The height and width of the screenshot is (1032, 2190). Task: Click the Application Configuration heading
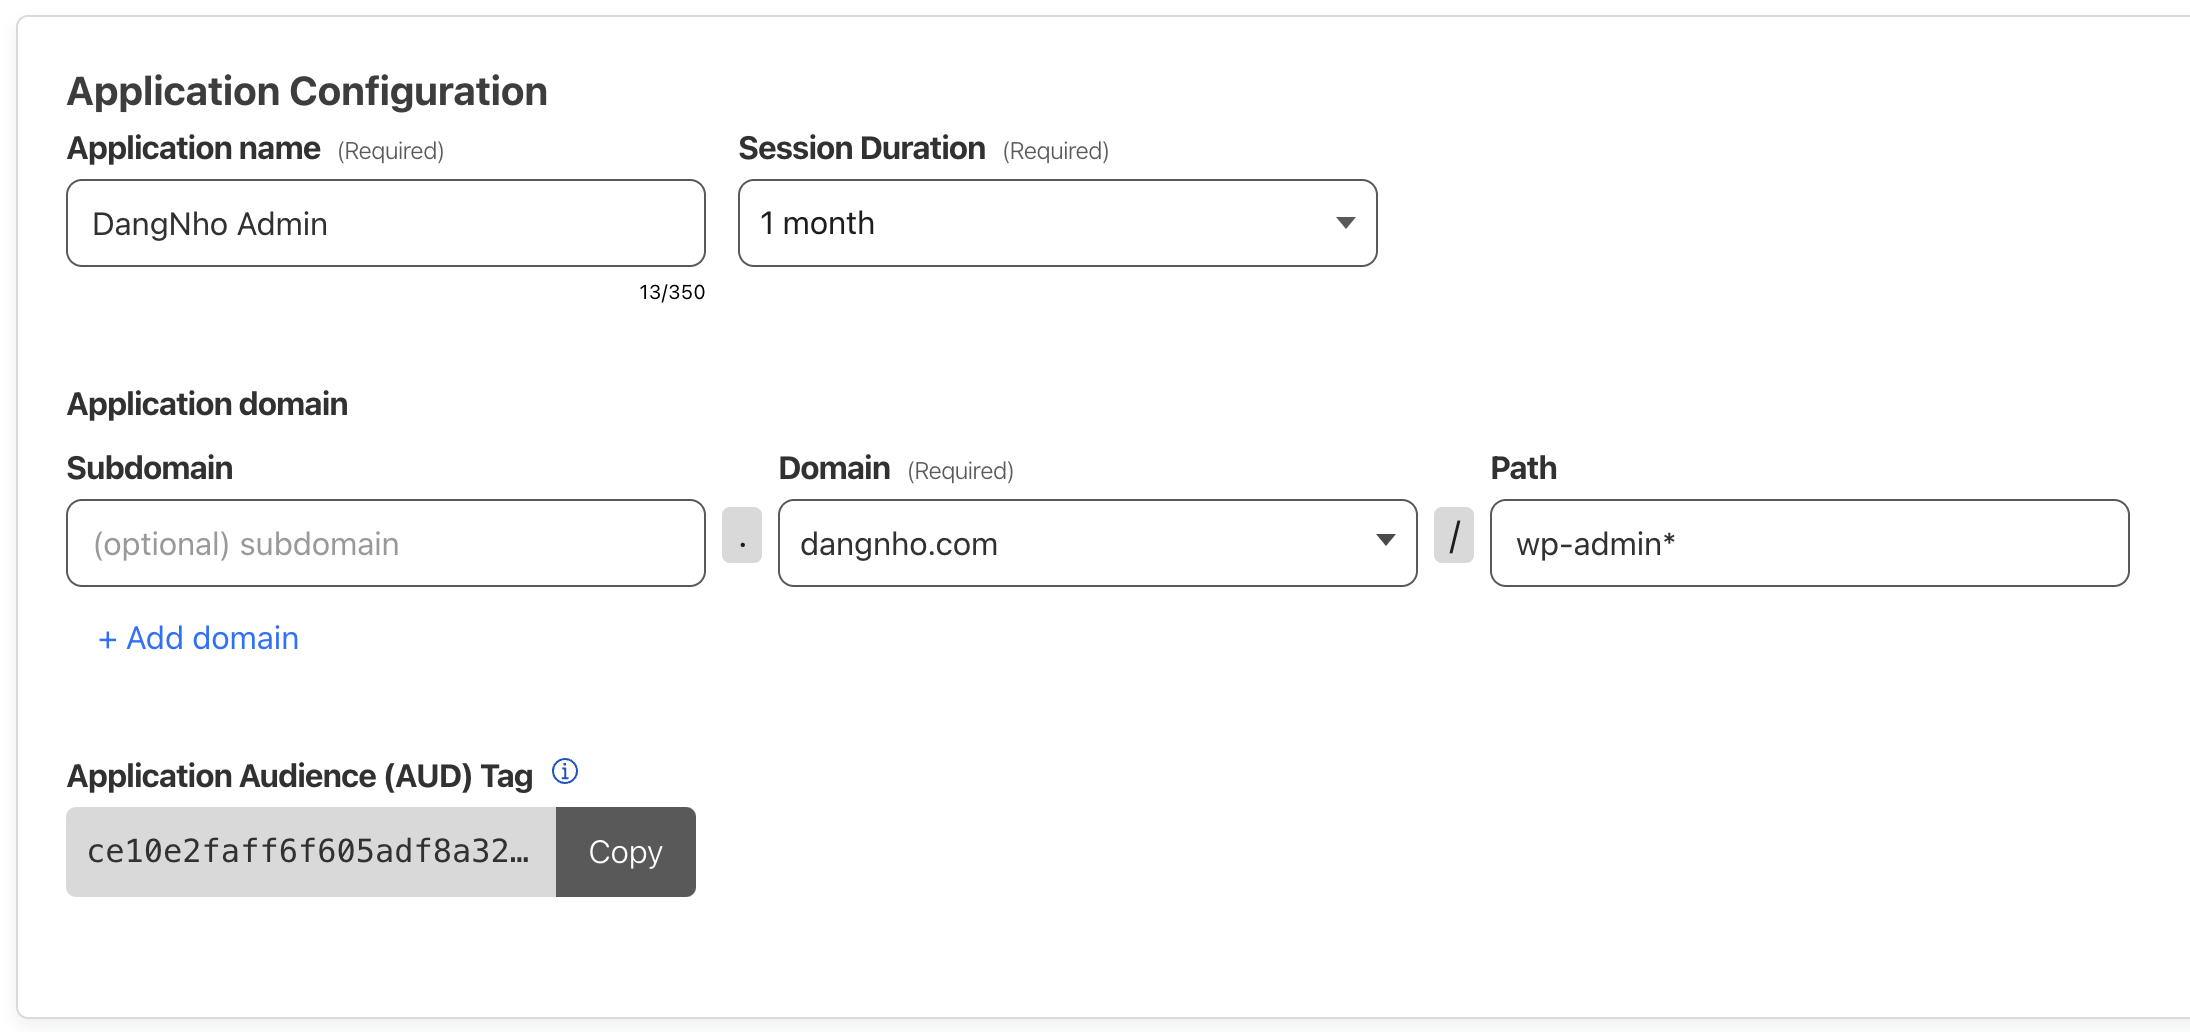307,91
